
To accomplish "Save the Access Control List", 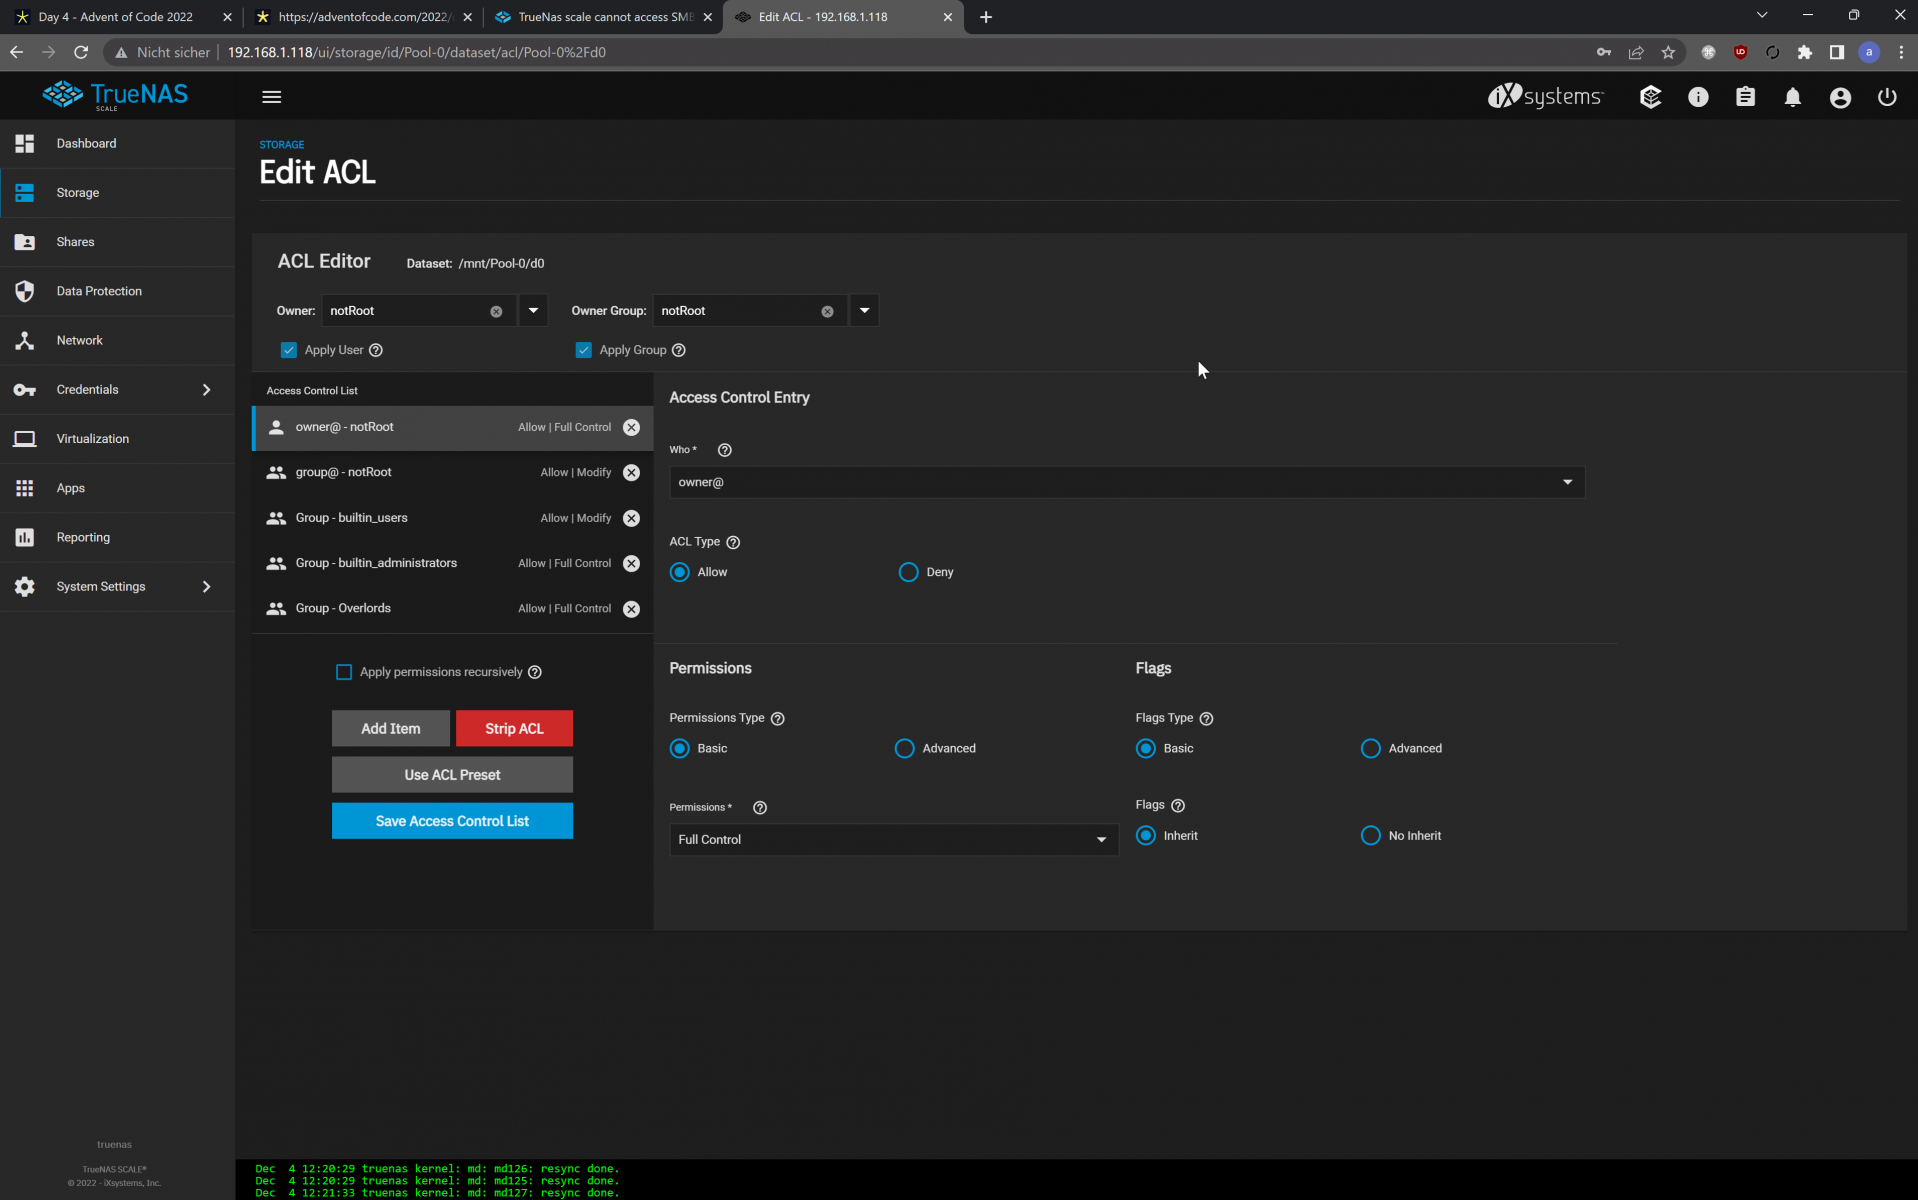I will [x=452, y=821].
